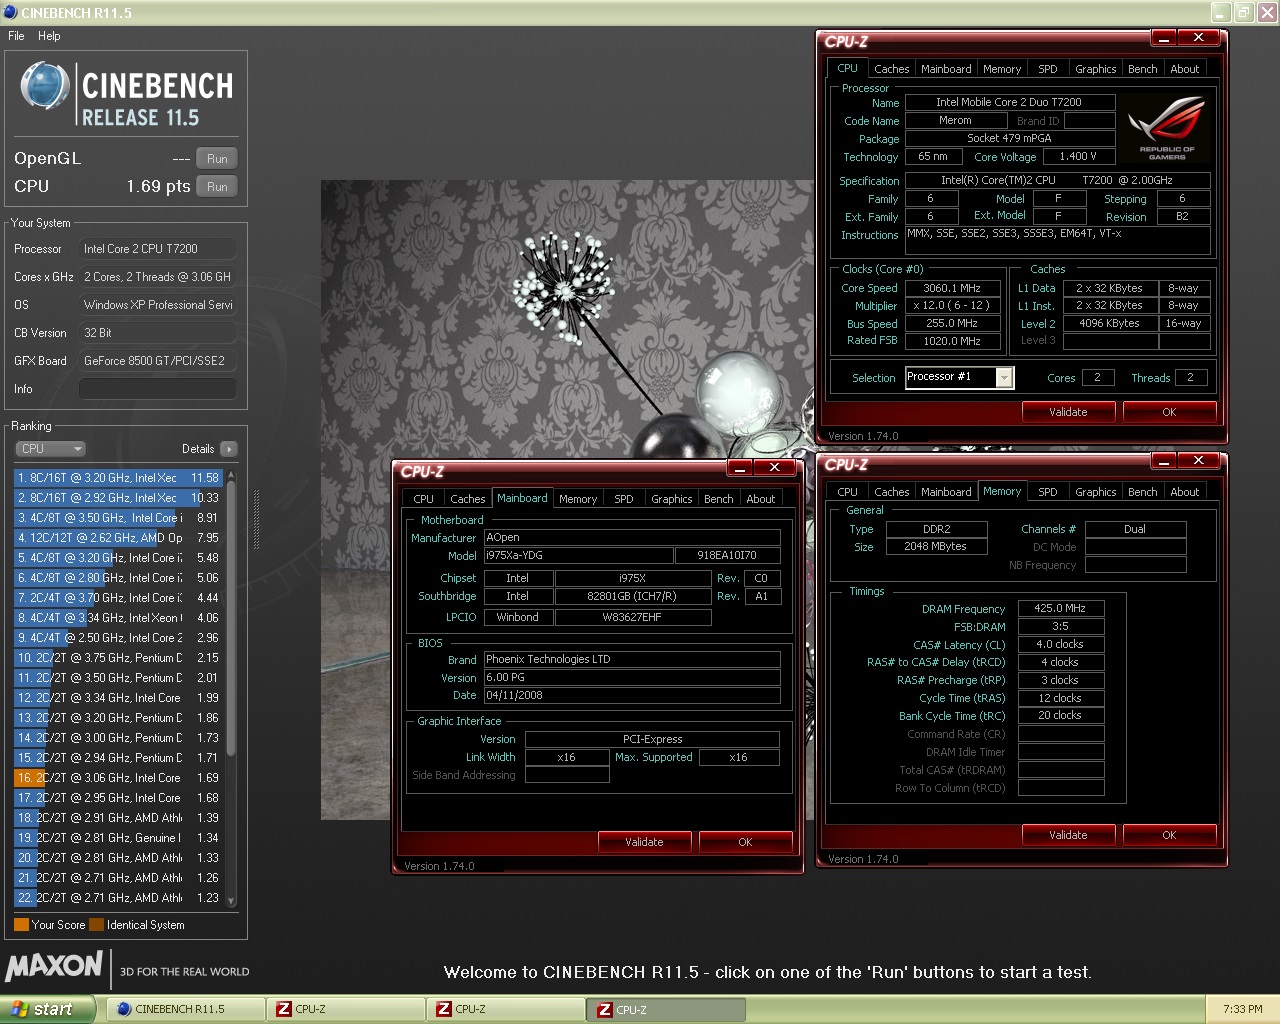Click OK in Mainboard CPU-Z window
The height and width of the screenshot is (1024, 1280).
tap(745, 842)
